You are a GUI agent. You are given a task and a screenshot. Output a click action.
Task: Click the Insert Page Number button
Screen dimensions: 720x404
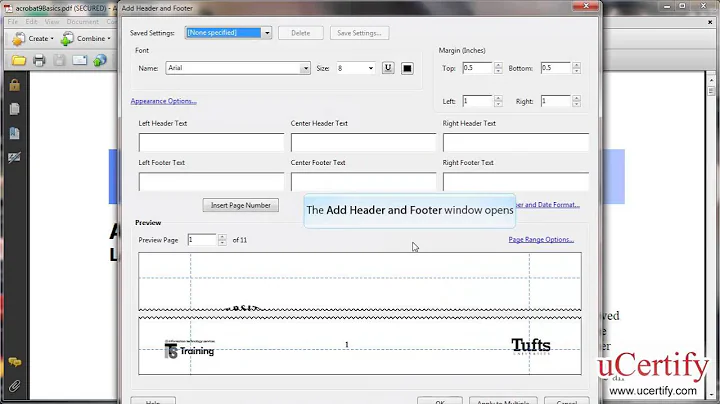tap(241, 205)
